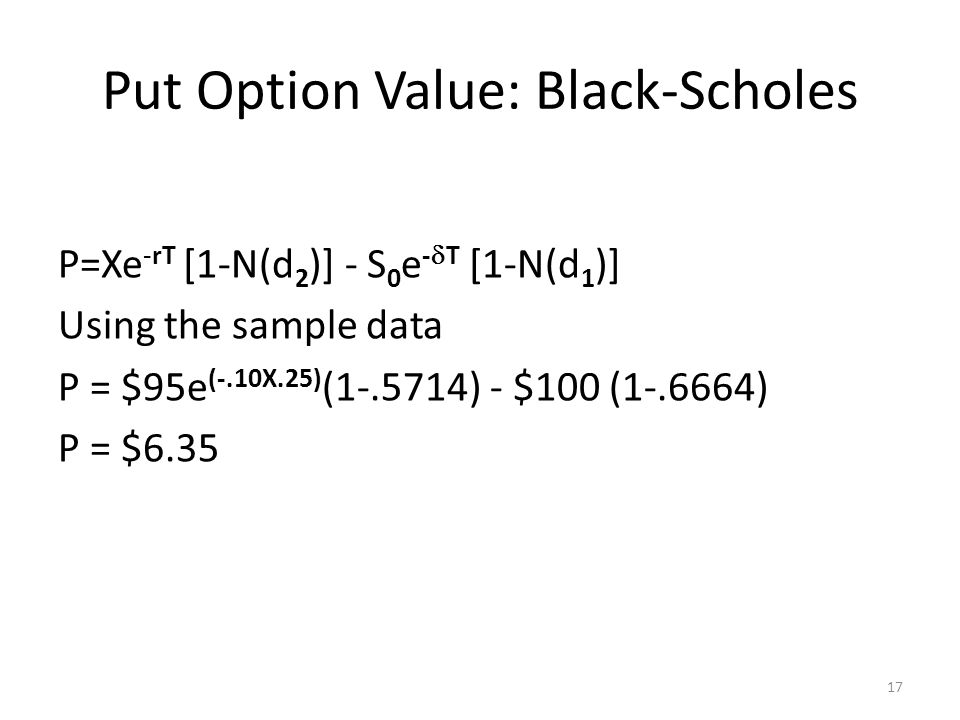Click the word 'Black-Scholes' in the title
The height and width of the screenshot is (720, 960).
tap(697, 90)
